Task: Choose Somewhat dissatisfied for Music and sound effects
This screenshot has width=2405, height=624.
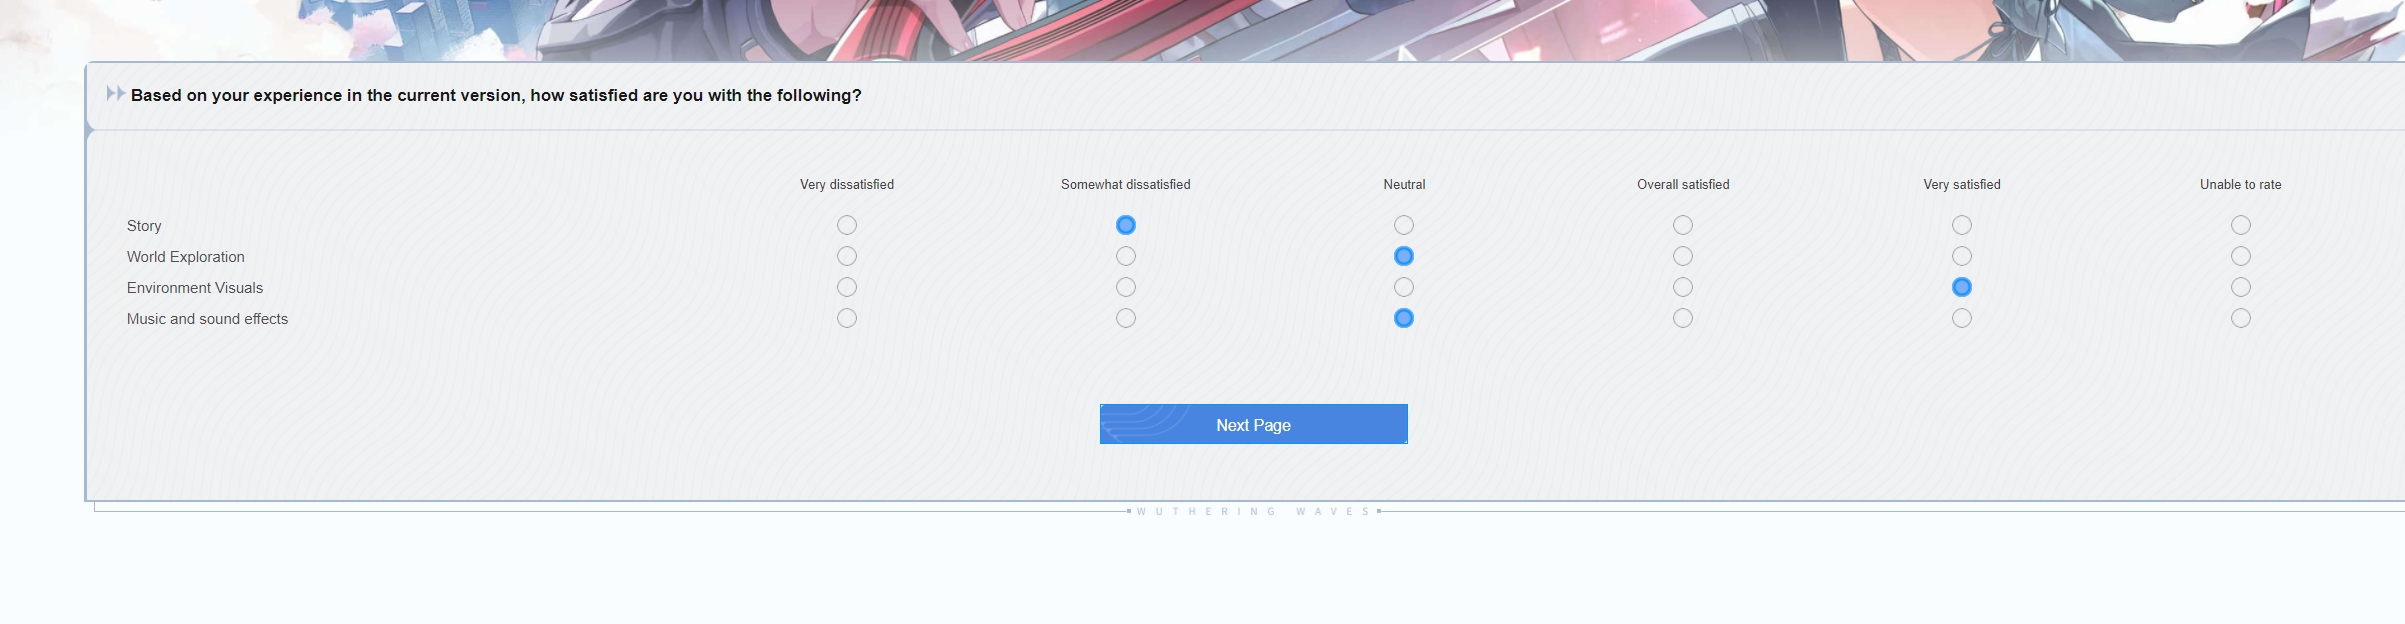Action: pos(1126,318)
